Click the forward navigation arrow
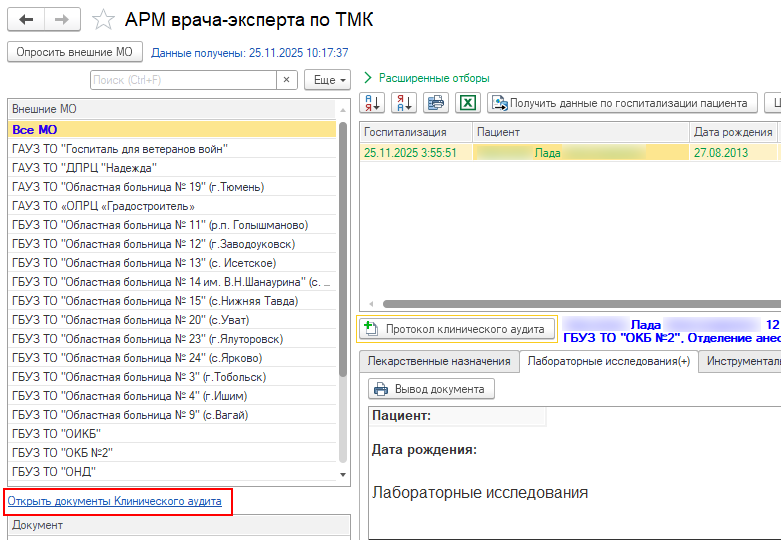 (x=62, y=20)
